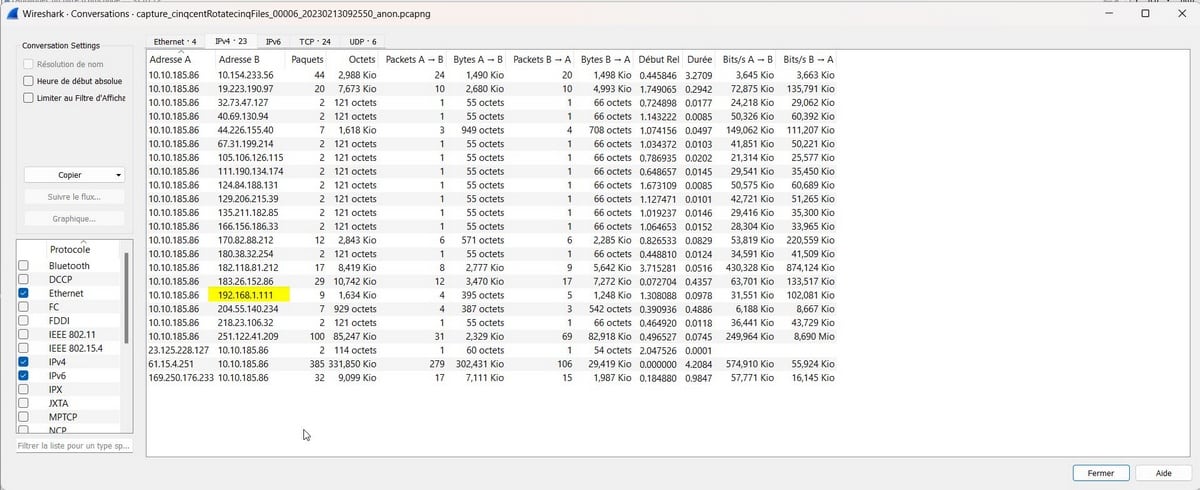Open the UDP · 6 tab
1200x490 pixels.
click(363, 41)
